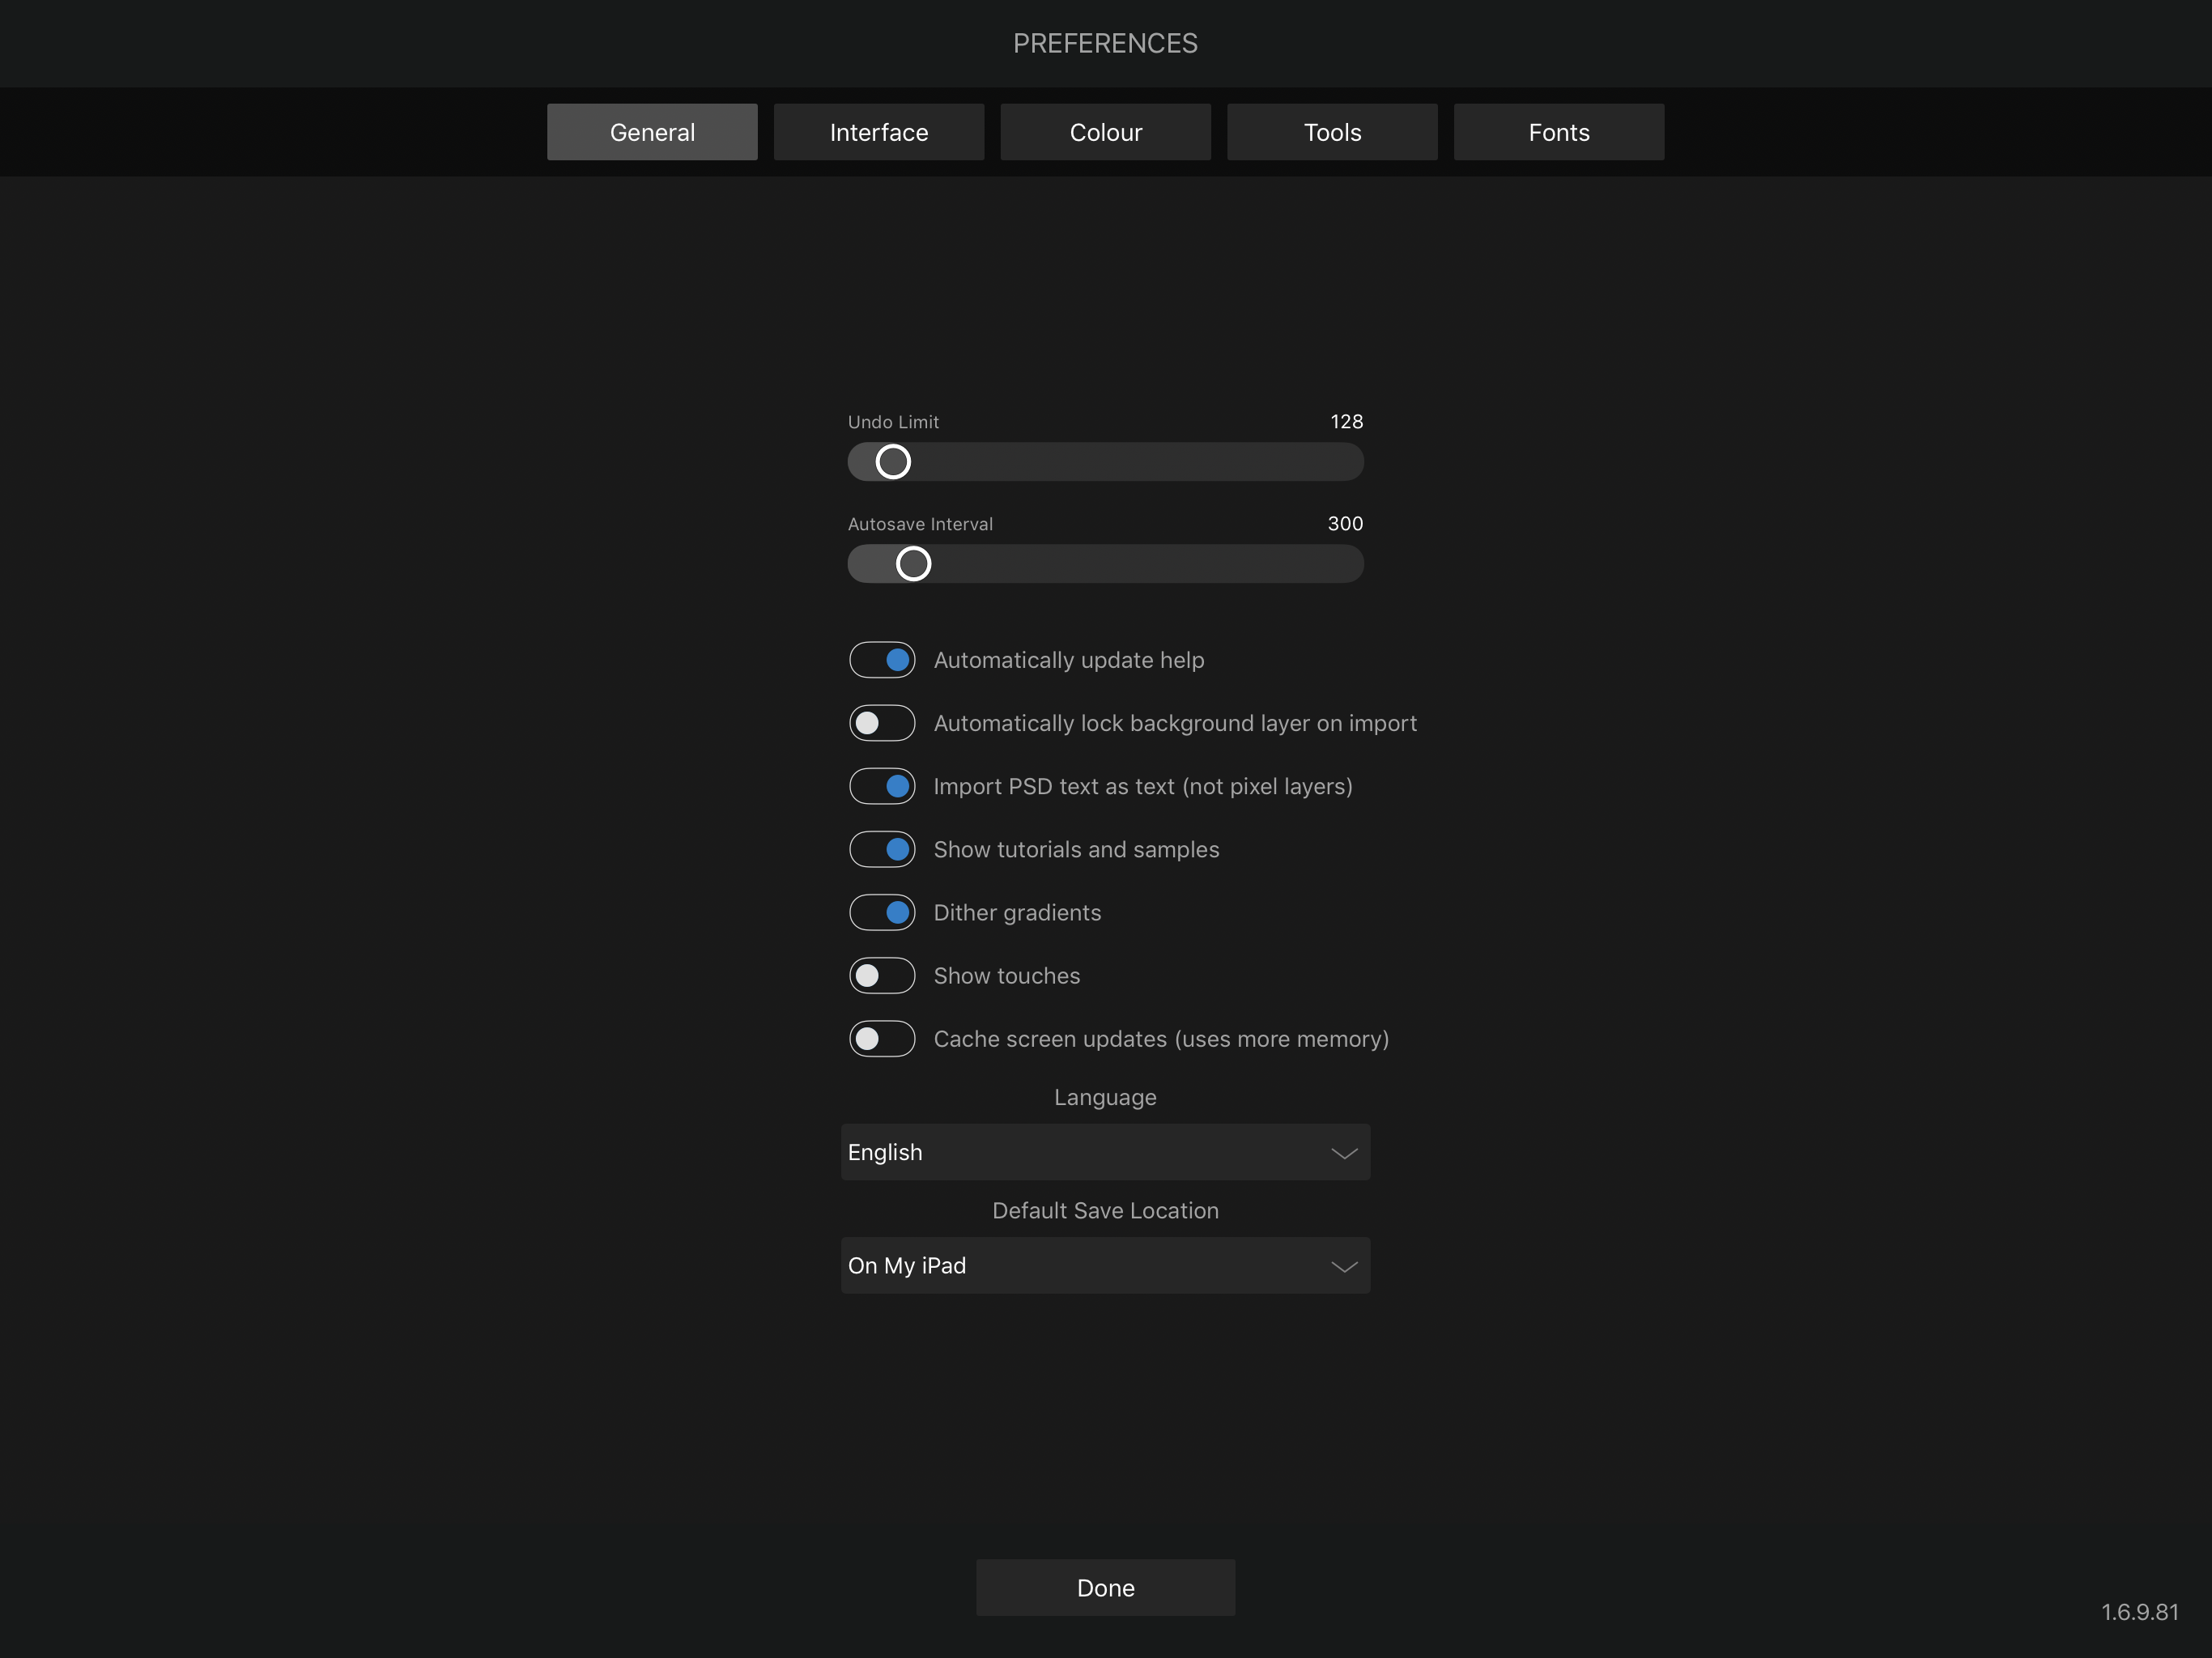Click the Autosave Interval label
Image resolution: width=2212 pixels, height=1658 pixels.
click(x=920, y=524)
